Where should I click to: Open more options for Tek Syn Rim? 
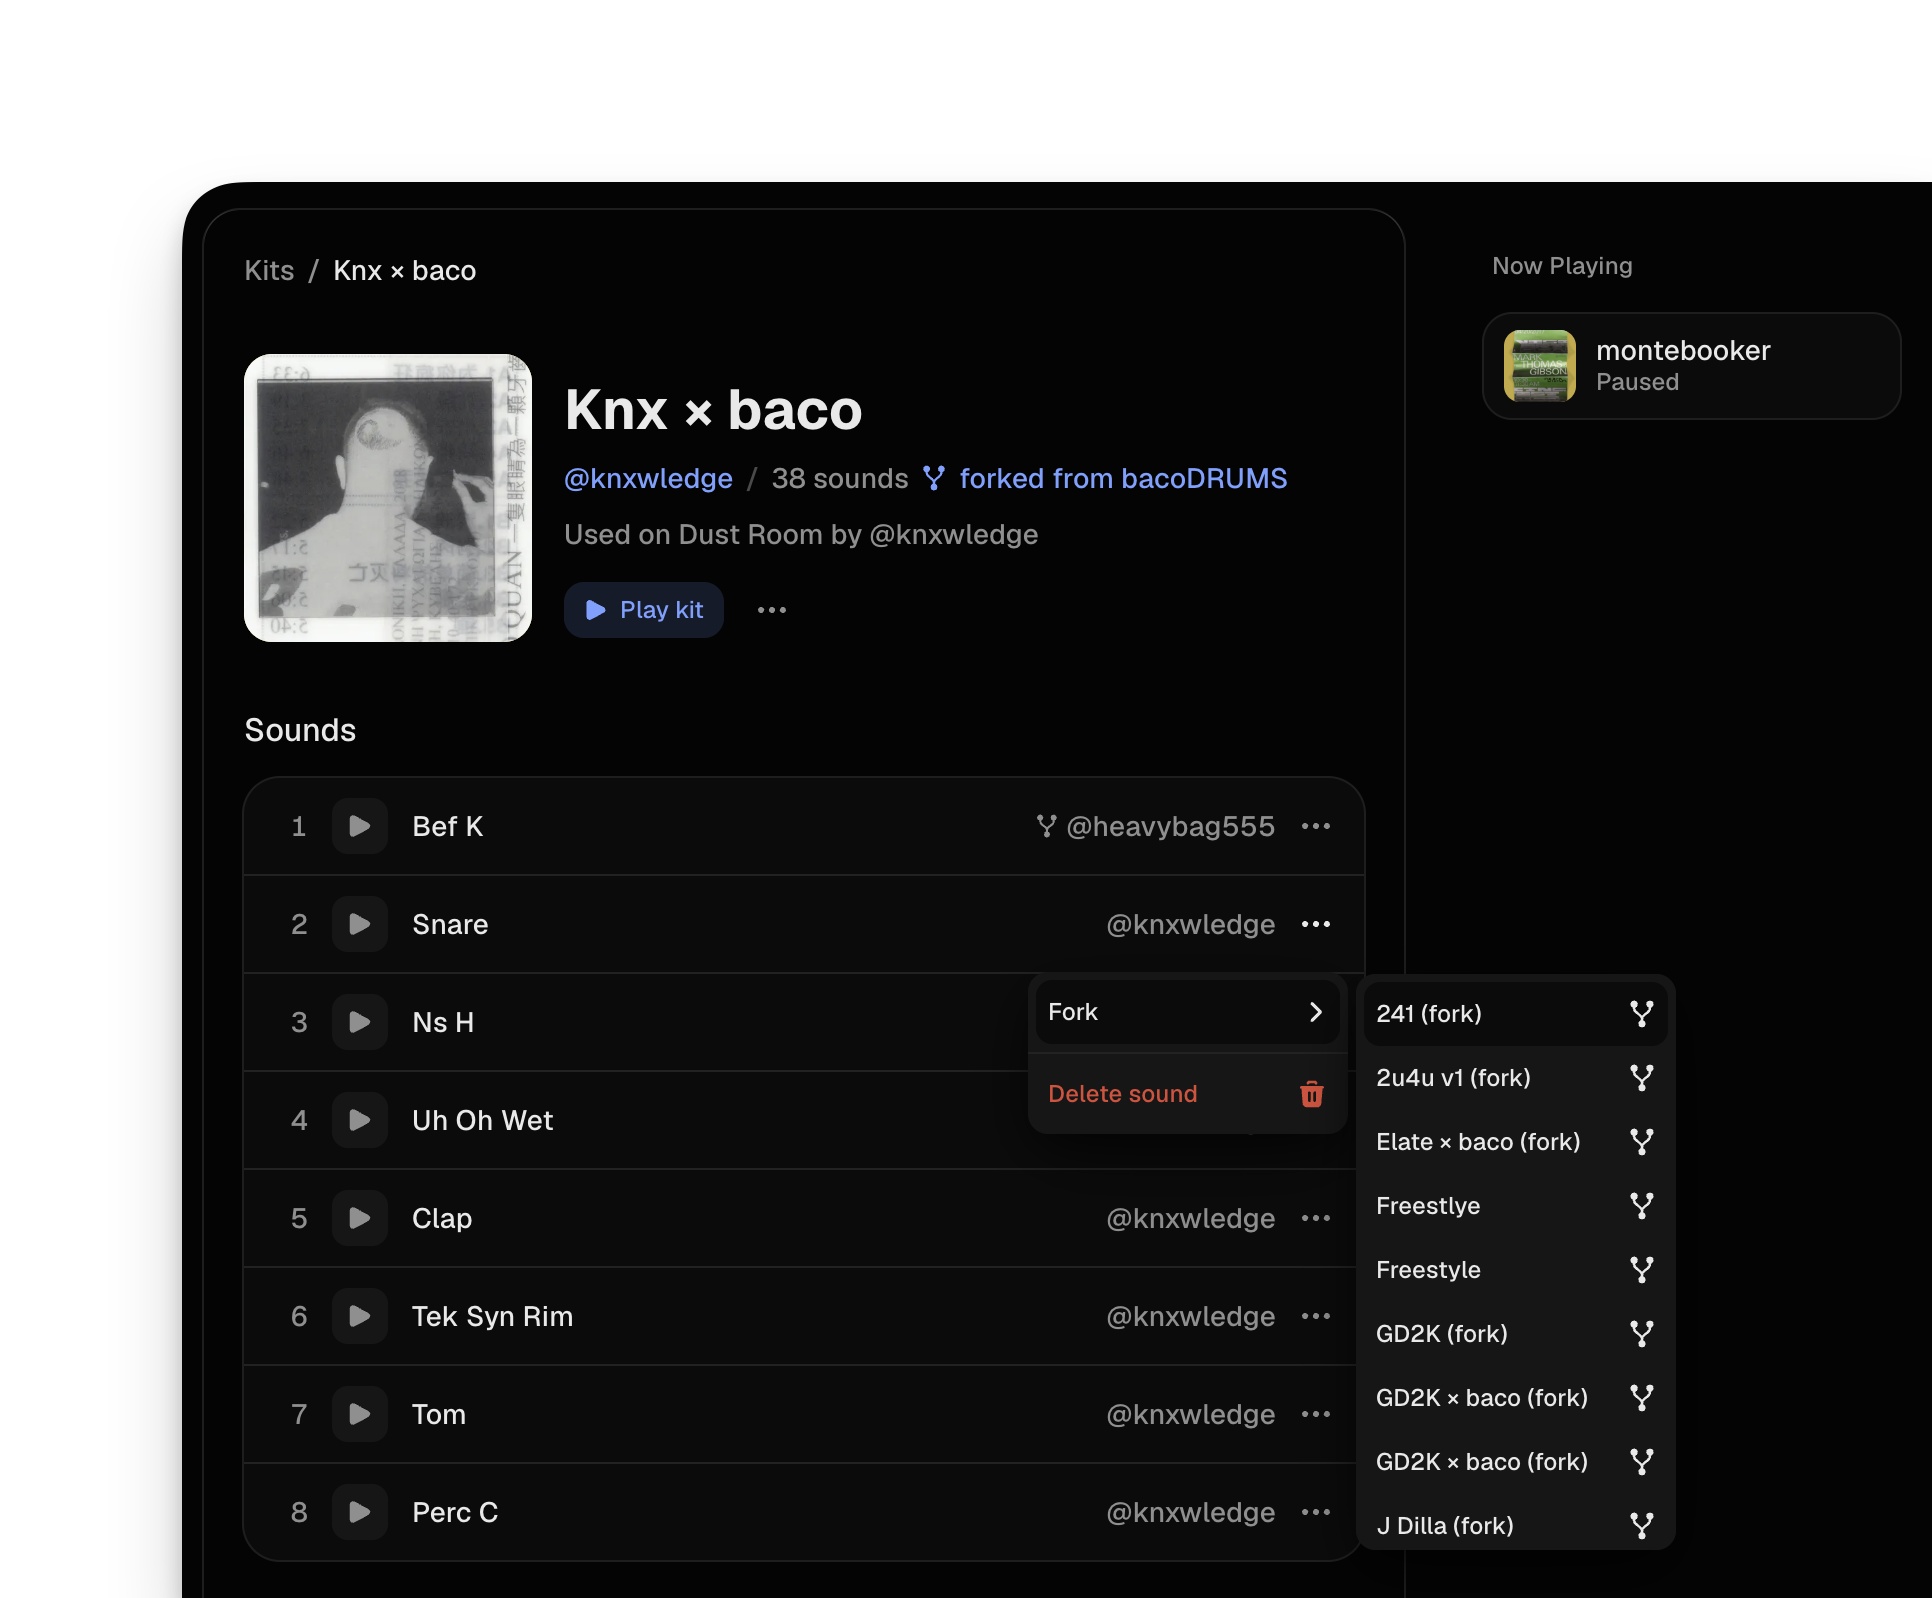[1316, 1316]
